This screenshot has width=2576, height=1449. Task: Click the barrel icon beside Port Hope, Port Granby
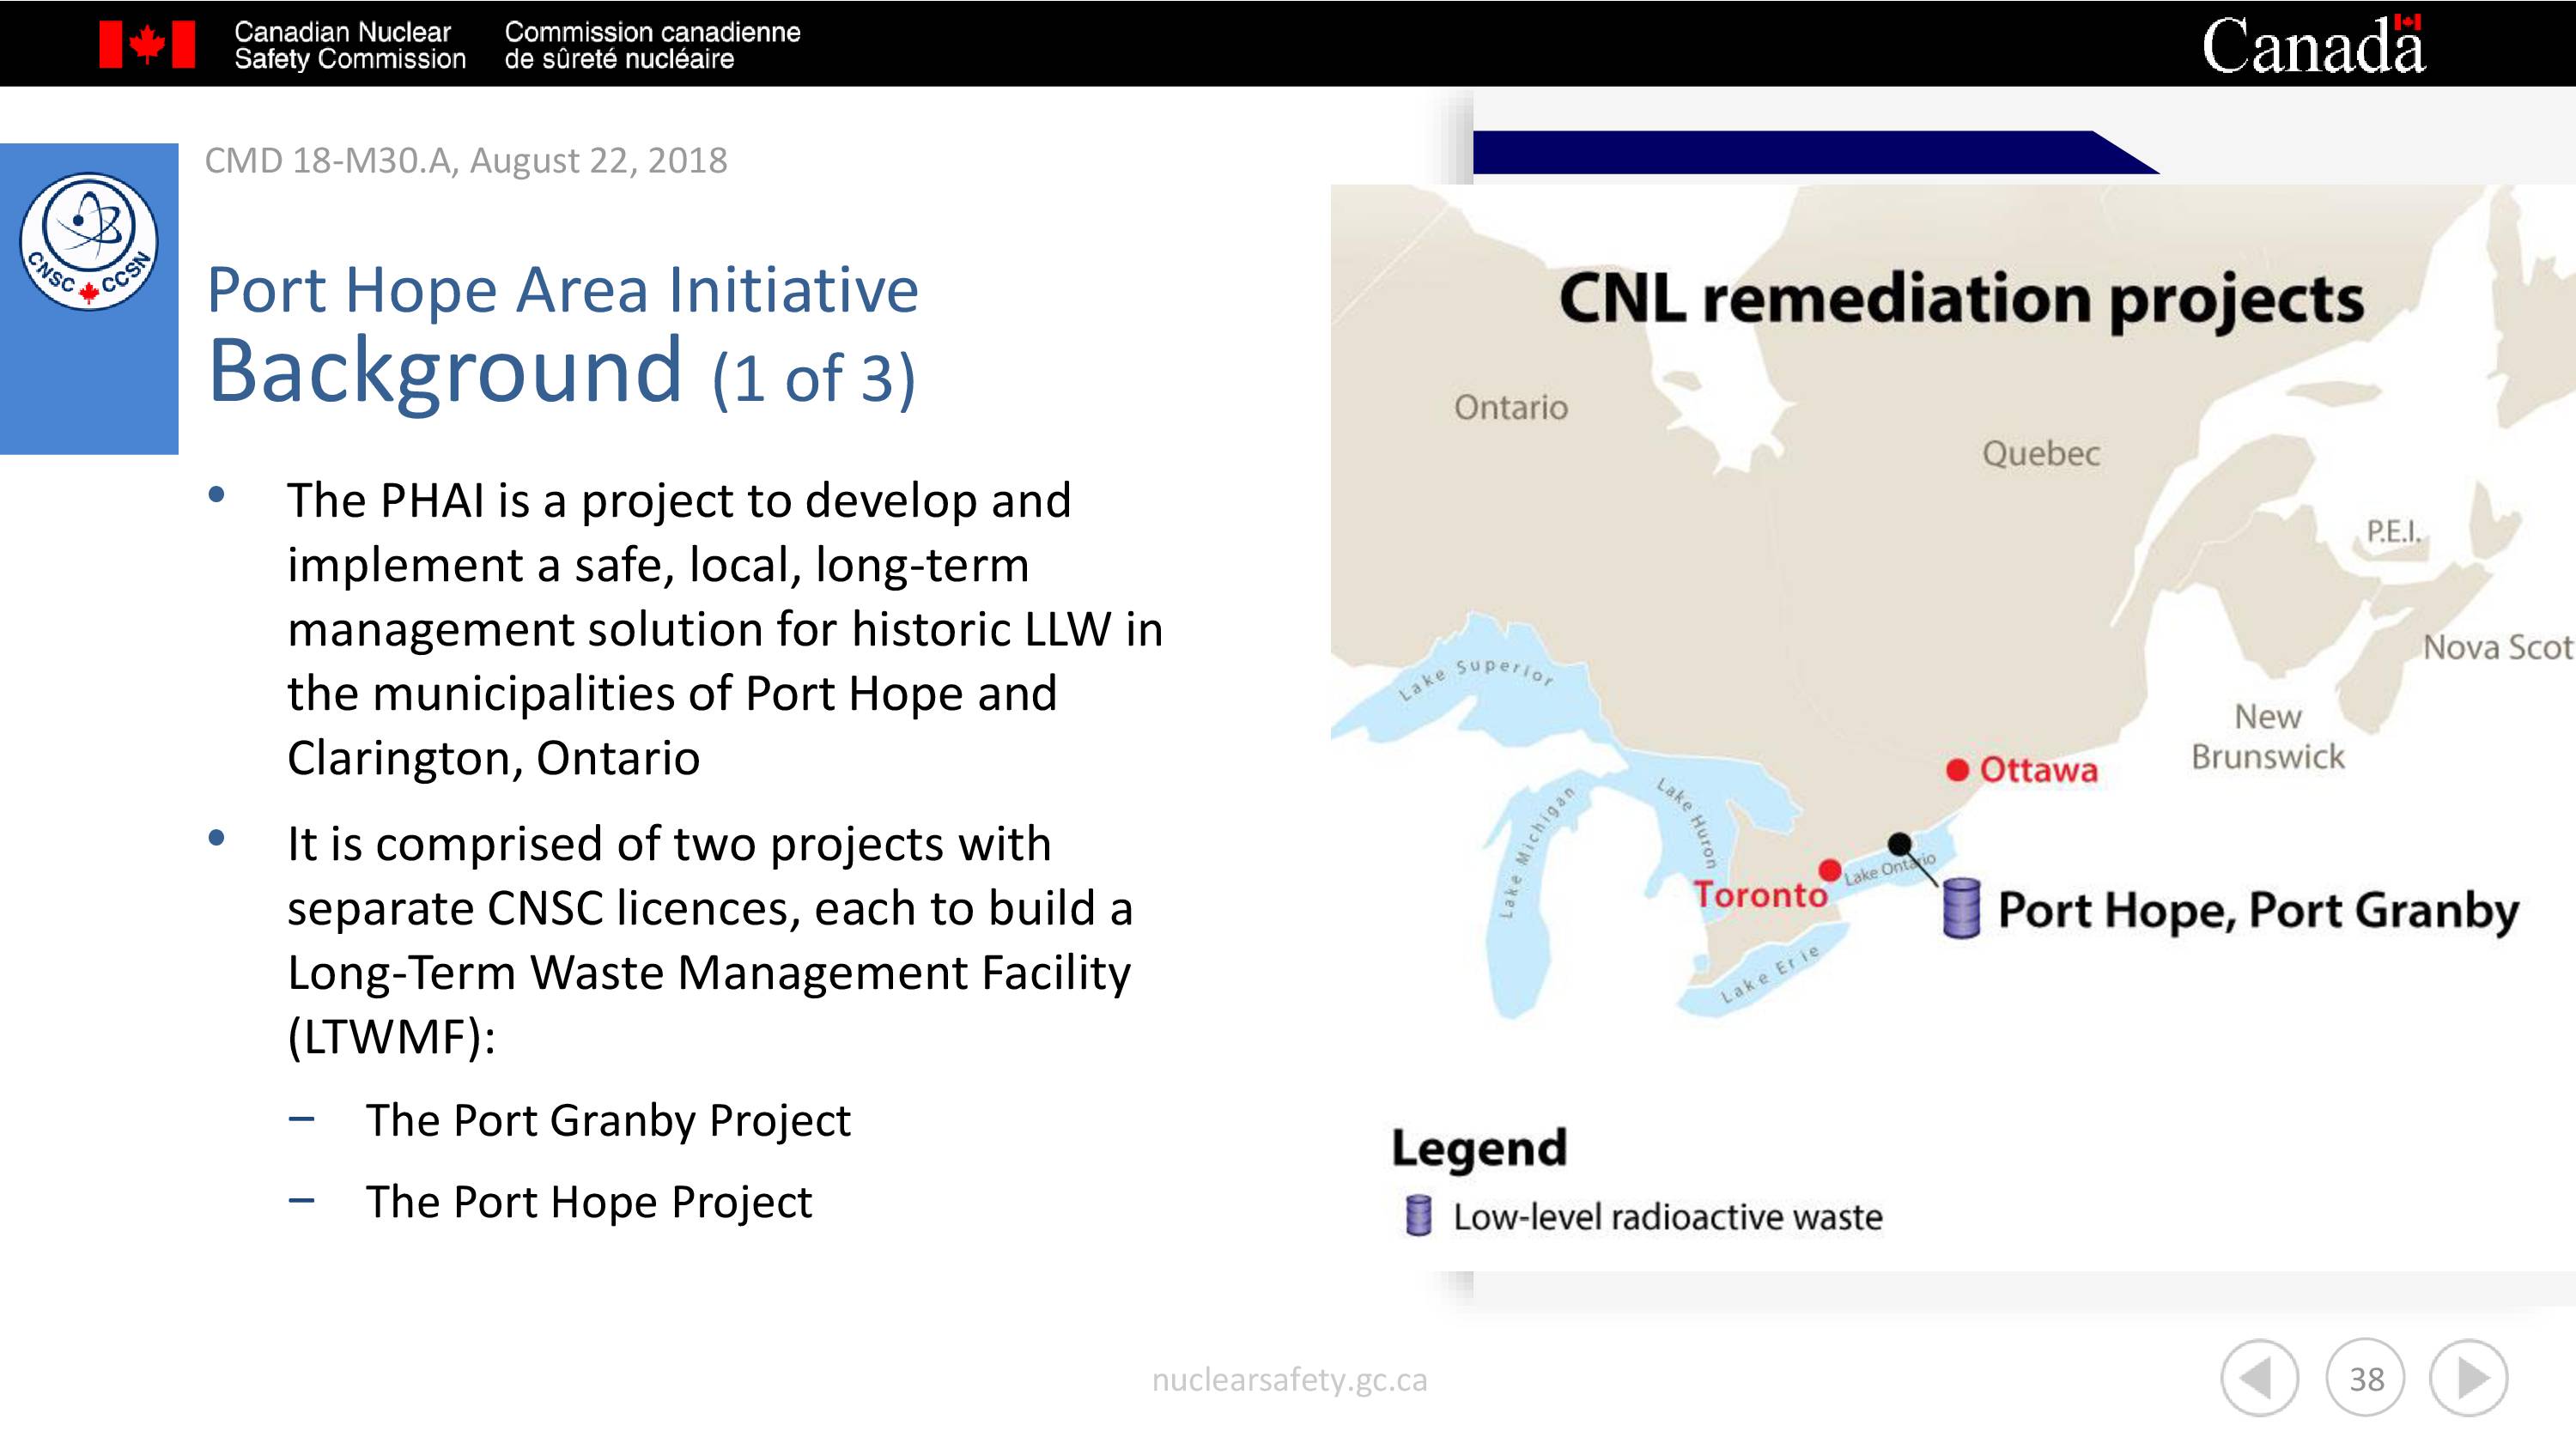pyautogui.click(x=1961, y=908)
